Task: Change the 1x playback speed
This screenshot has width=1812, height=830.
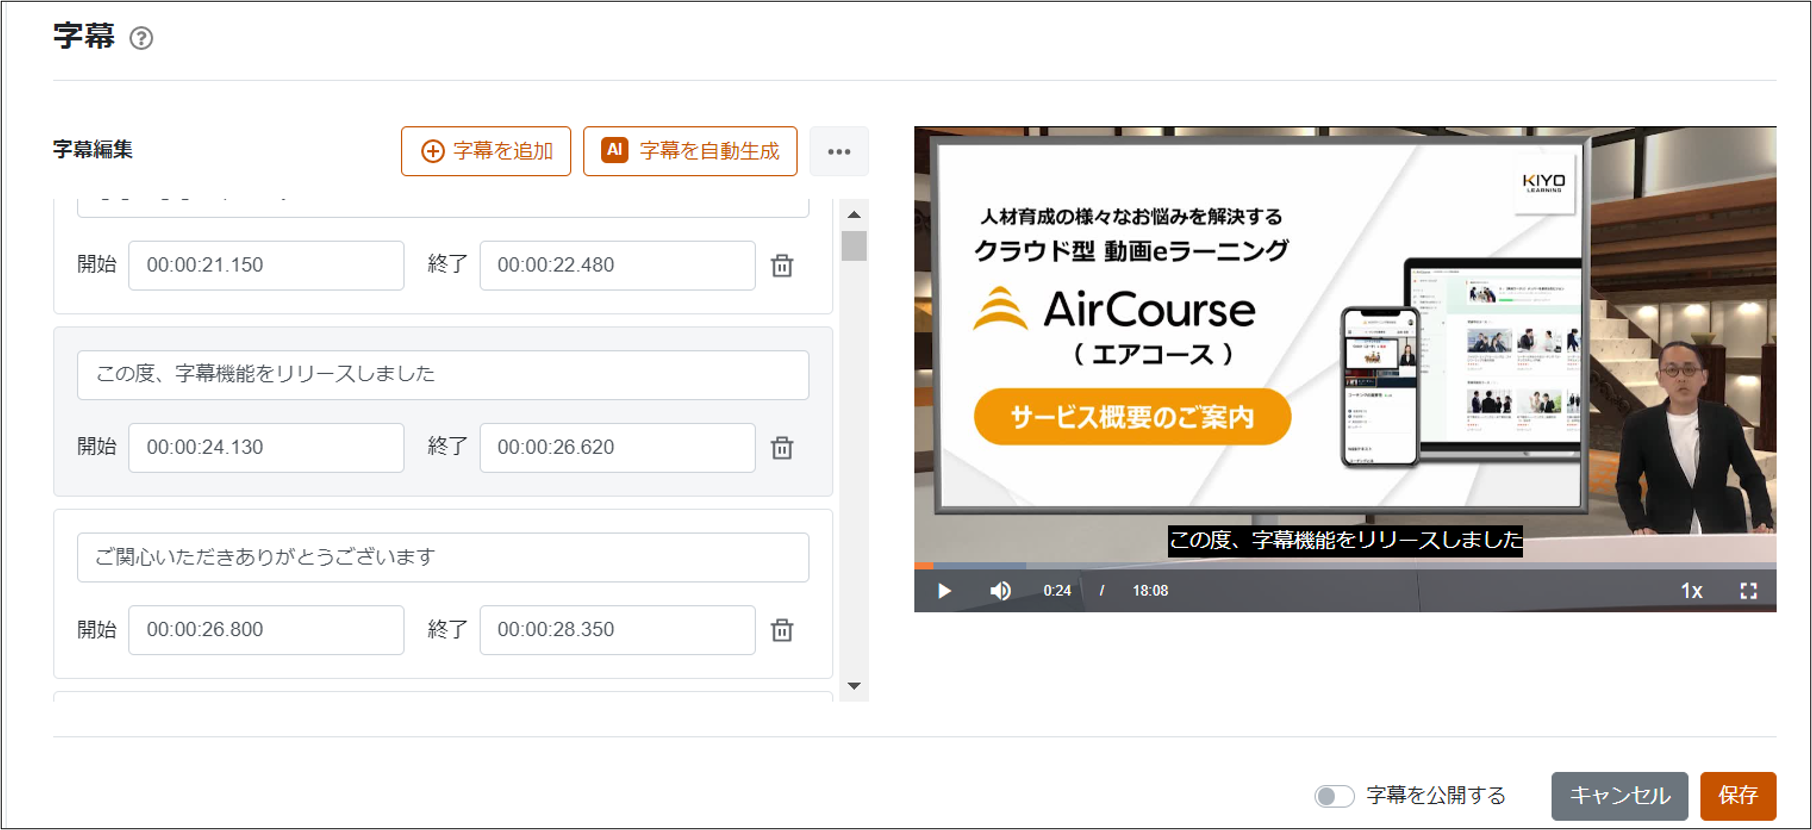Action: pyautogui.click(x=1691, y=591)
